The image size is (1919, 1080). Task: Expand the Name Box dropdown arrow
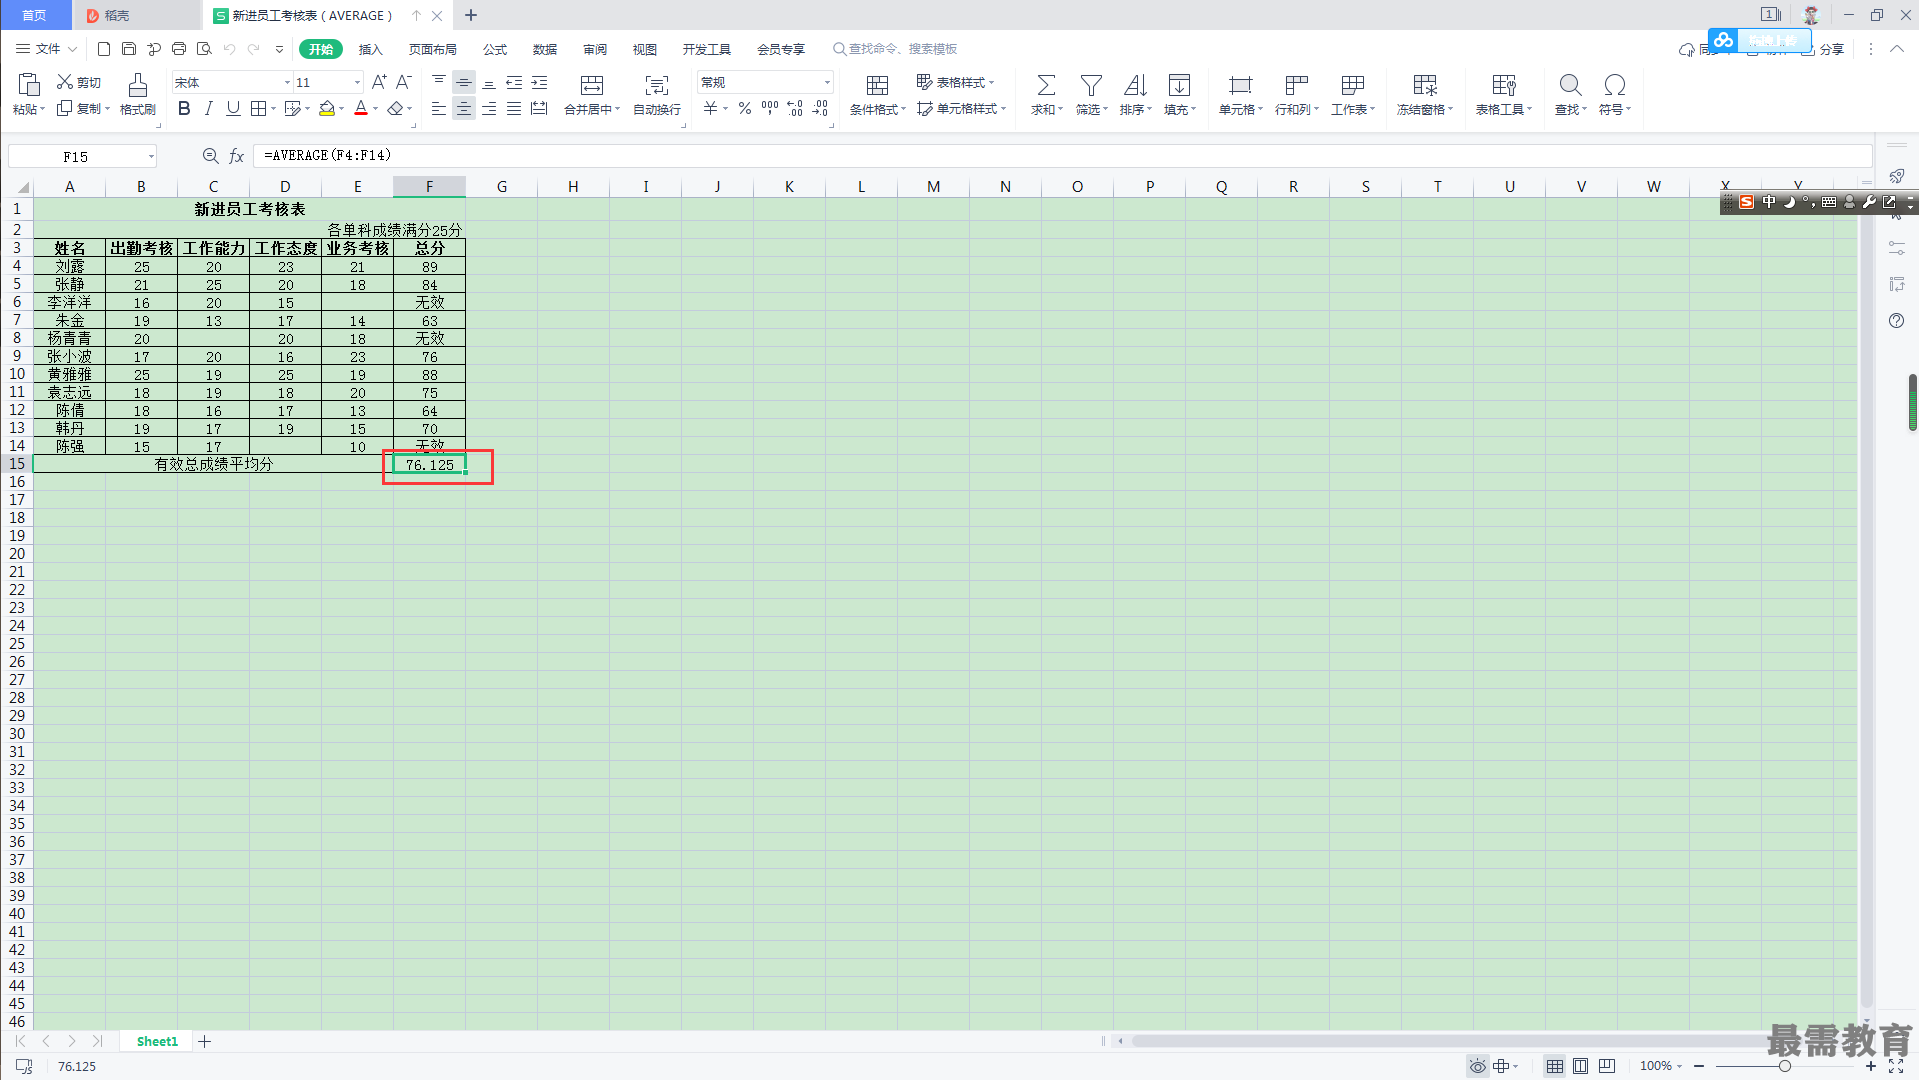click(151, 156)
